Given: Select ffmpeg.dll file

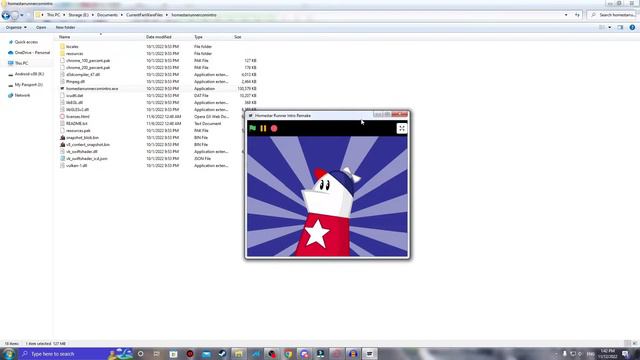Looking at the screenshot, I should [x=76, y=82].
